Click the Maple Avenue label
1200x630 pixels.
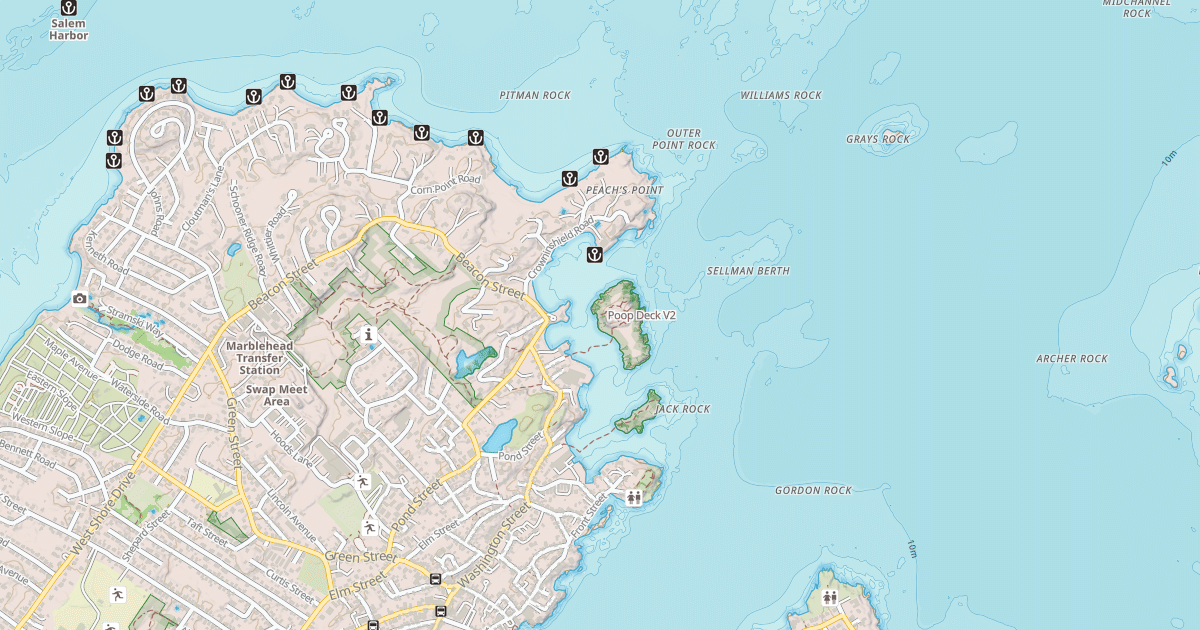(x=70, y=358)
